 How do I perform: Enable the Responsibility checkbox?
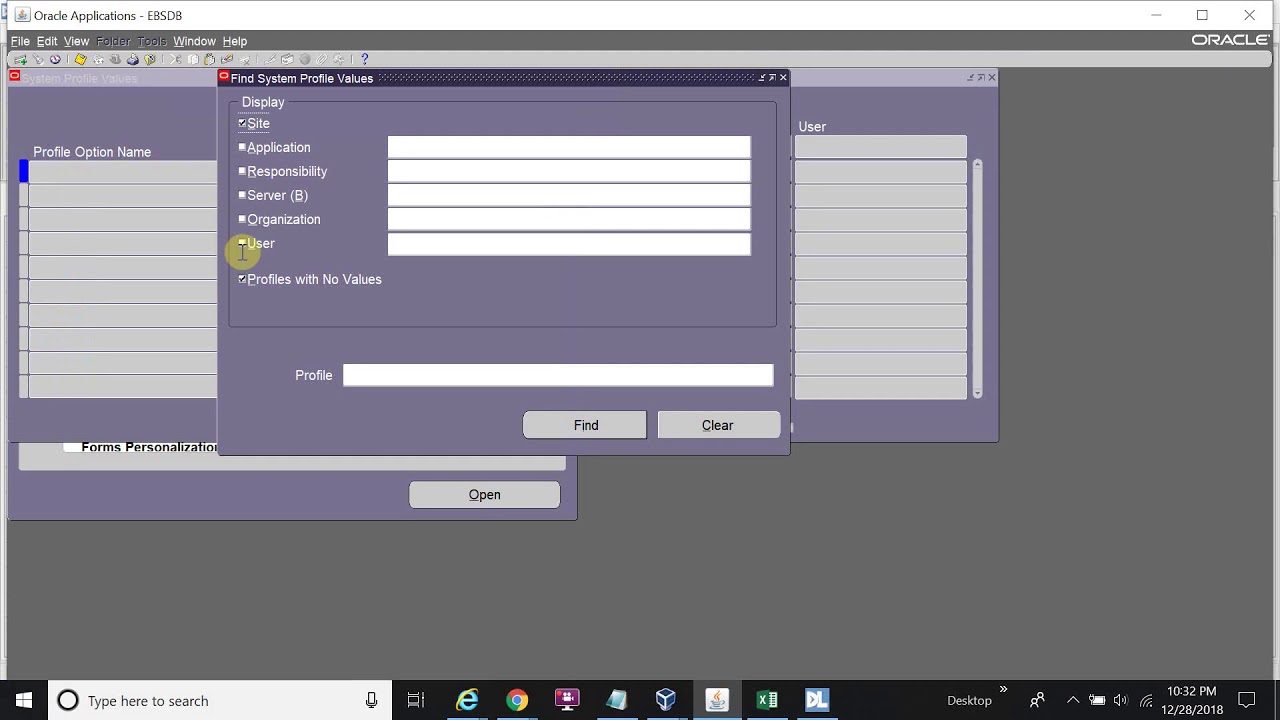point(242,171)
